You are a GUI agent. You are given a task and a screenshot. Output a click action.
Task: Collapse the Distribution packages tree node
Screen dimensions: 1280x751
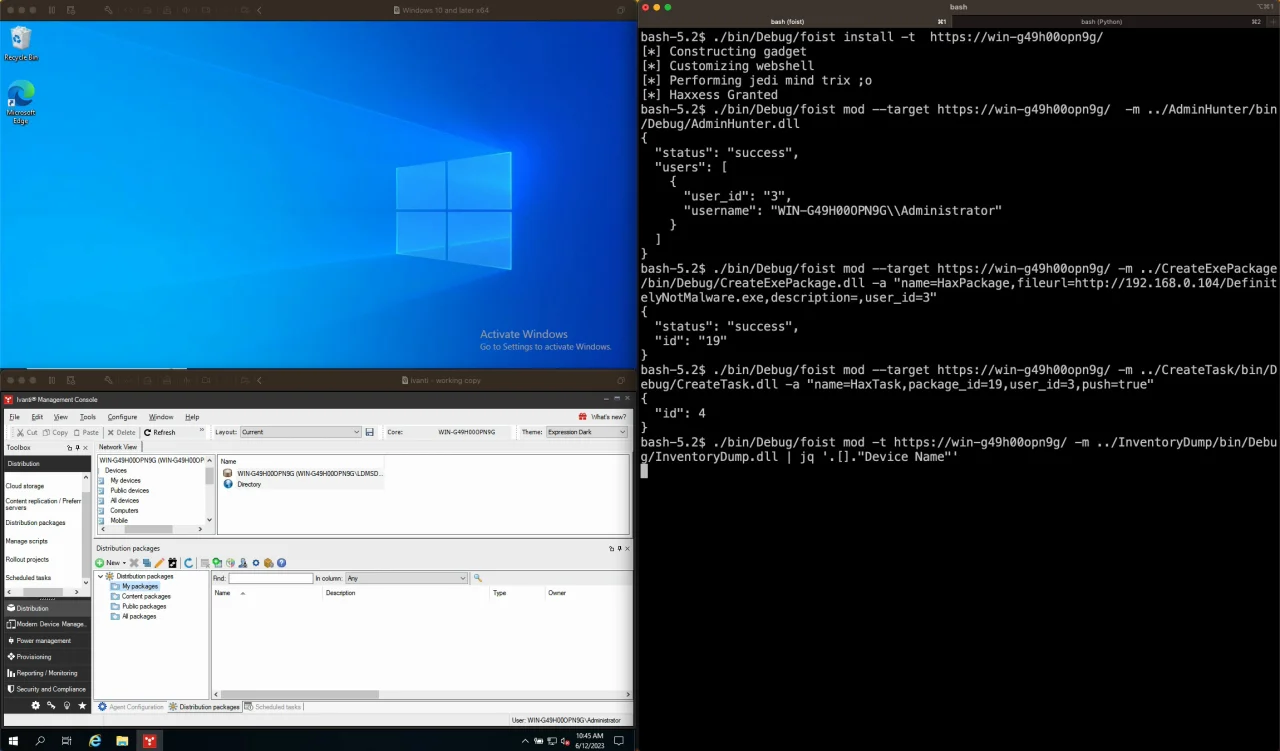pos(101,576)
